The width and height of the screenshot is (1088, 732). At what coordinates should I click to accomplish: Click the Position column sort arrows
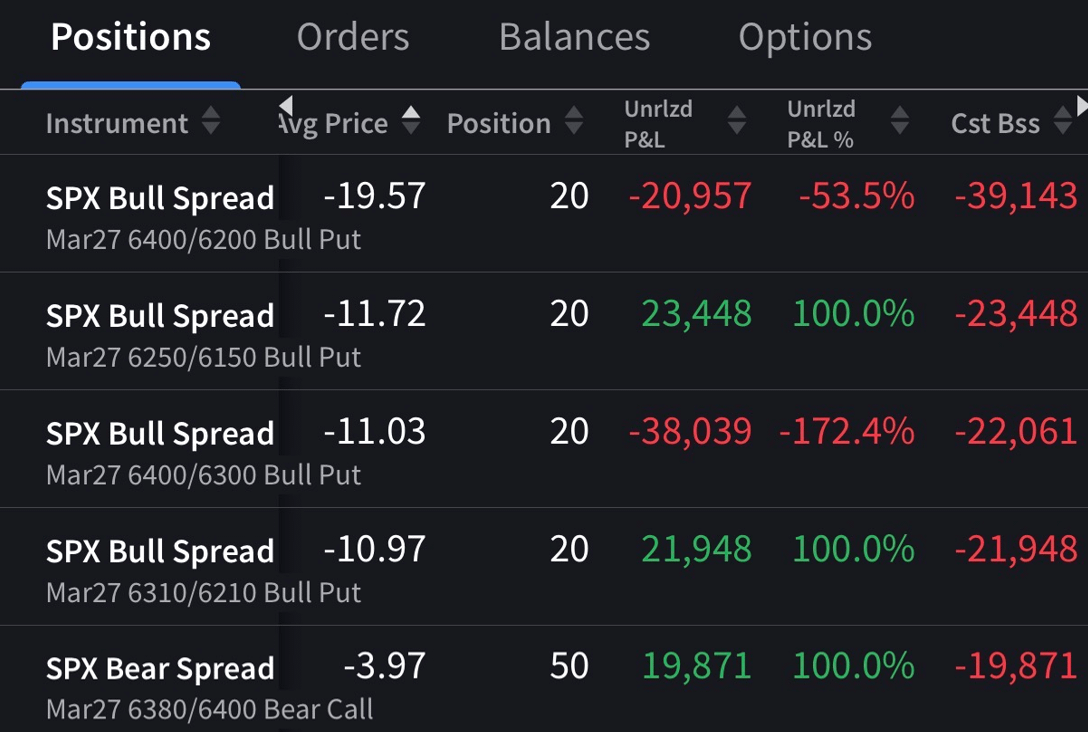click(574, 123)
